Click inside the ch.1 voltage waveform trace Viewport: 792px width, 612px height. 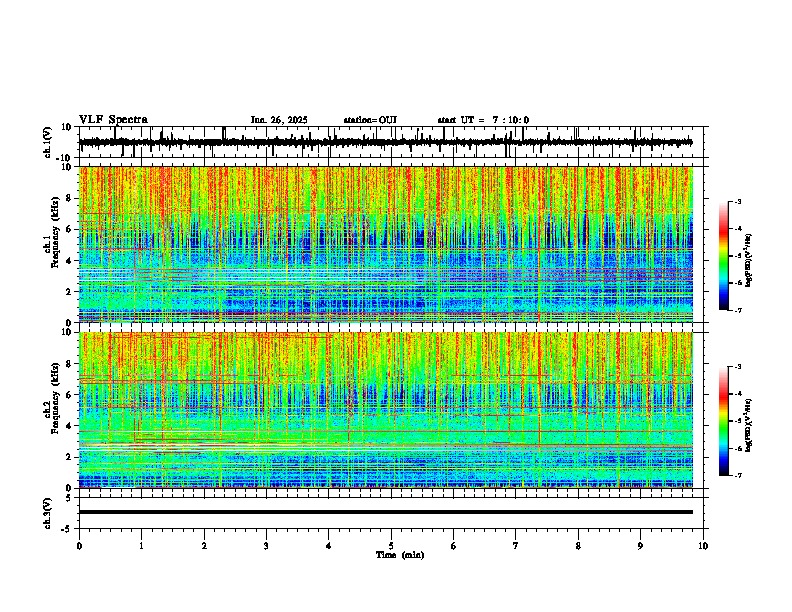click(x=385, y=142)
